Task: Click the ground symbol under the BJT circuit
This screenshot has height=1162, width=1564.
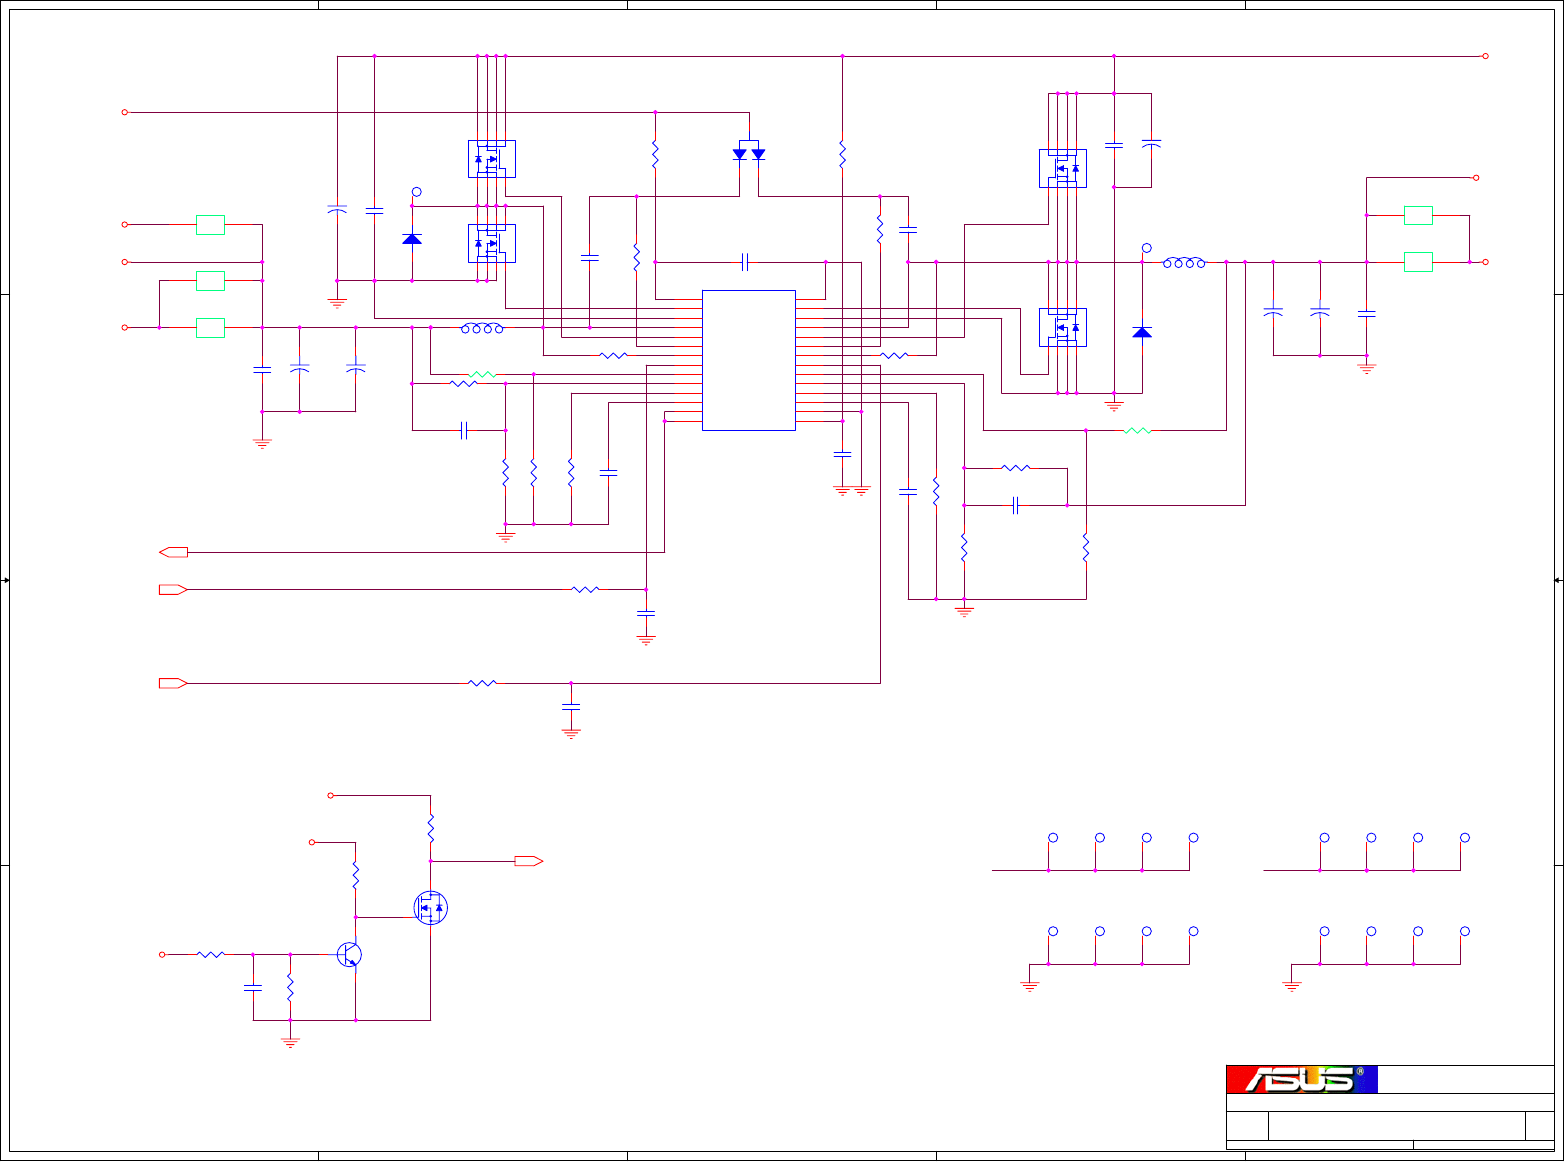Action: coord(290,1042)
